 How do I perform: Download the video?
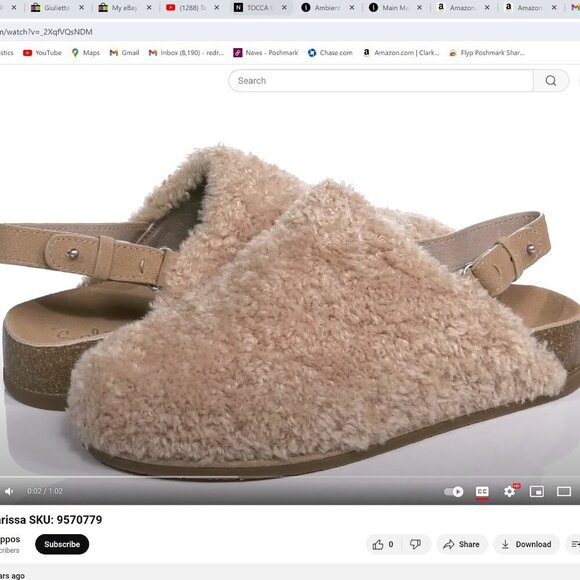[x=526, y=544]
